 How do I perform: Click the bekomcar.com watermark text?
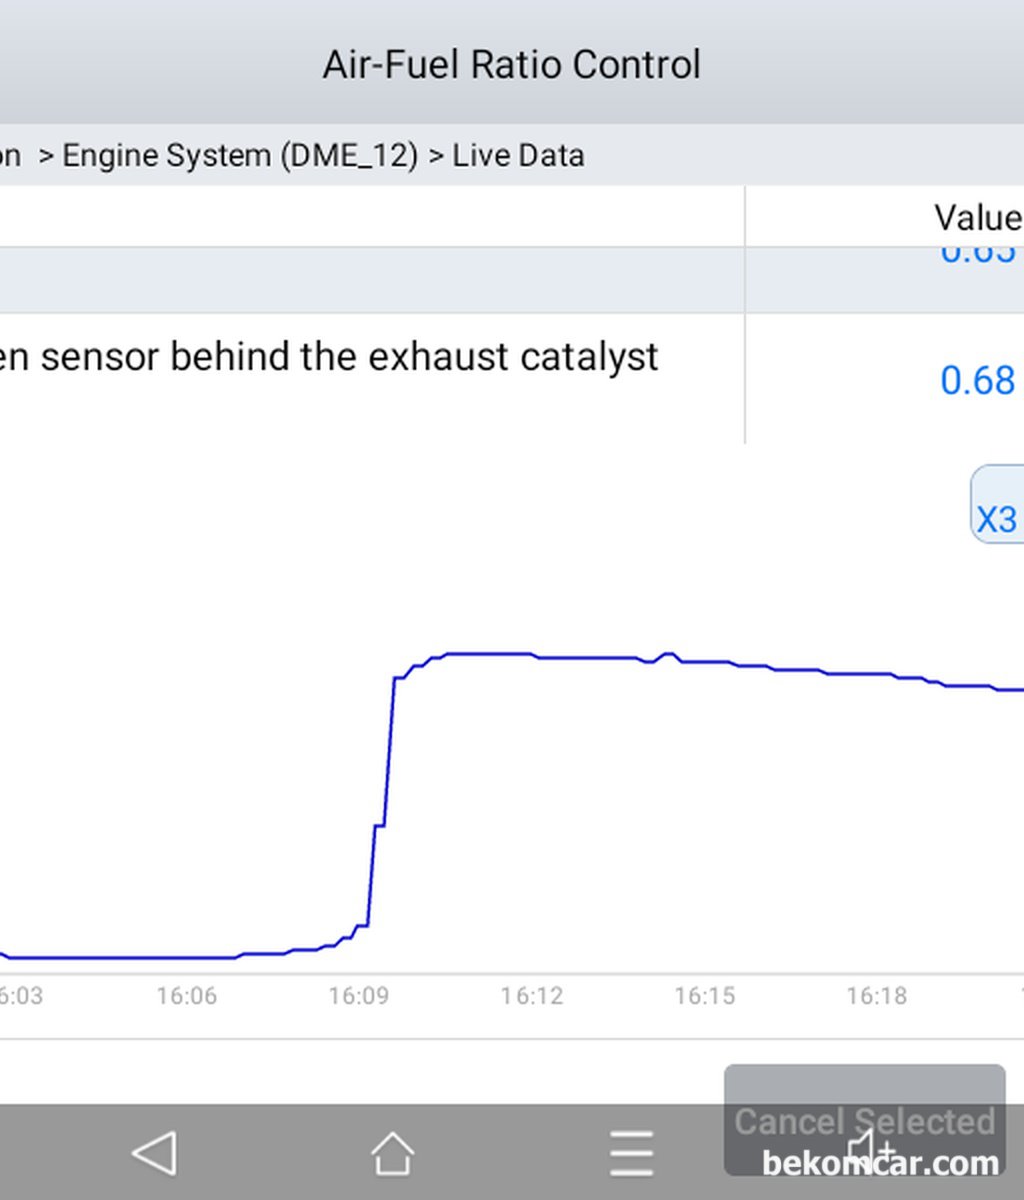881,1163
